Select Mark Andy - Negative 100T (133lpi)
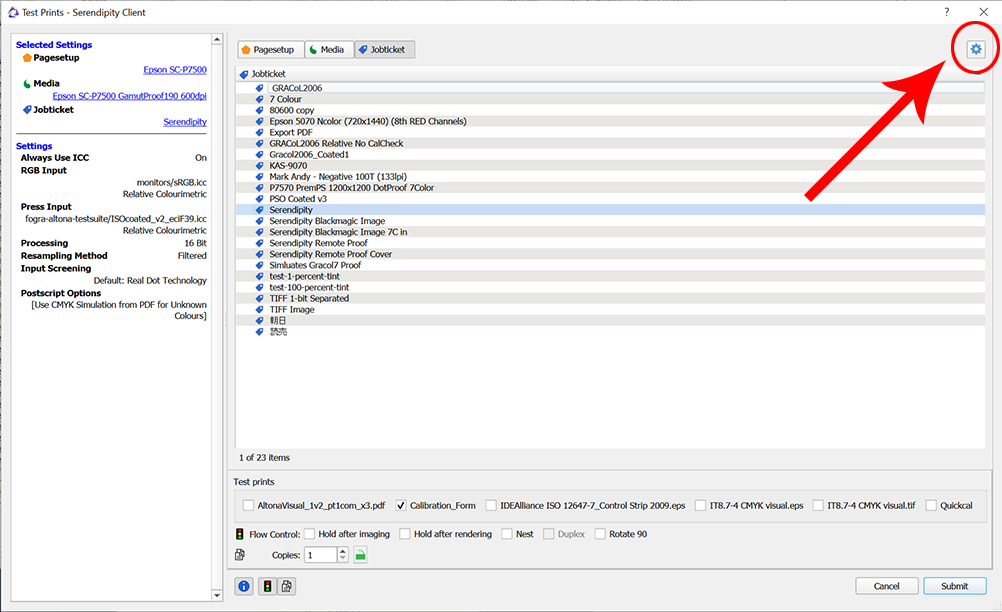This screenshot has width=1002, height=612. 610,176
